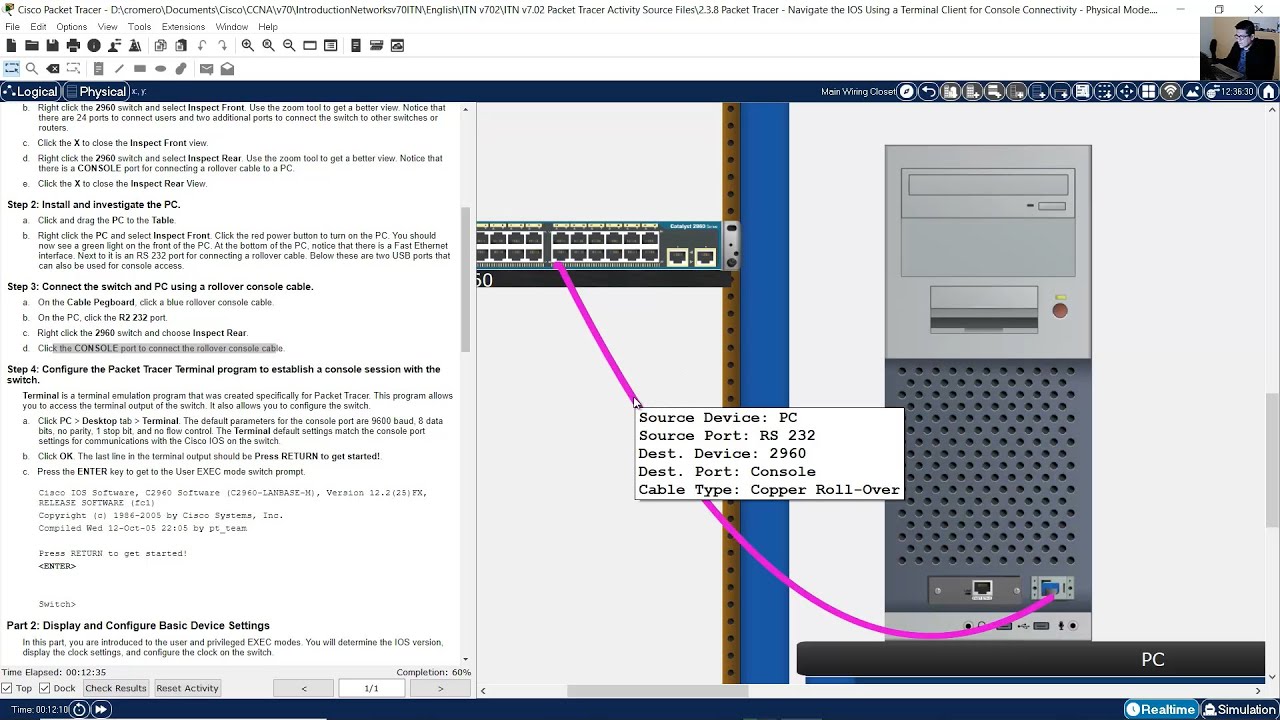
Task: Click the grid icon in the physical toolbar
Action: 1148,92
